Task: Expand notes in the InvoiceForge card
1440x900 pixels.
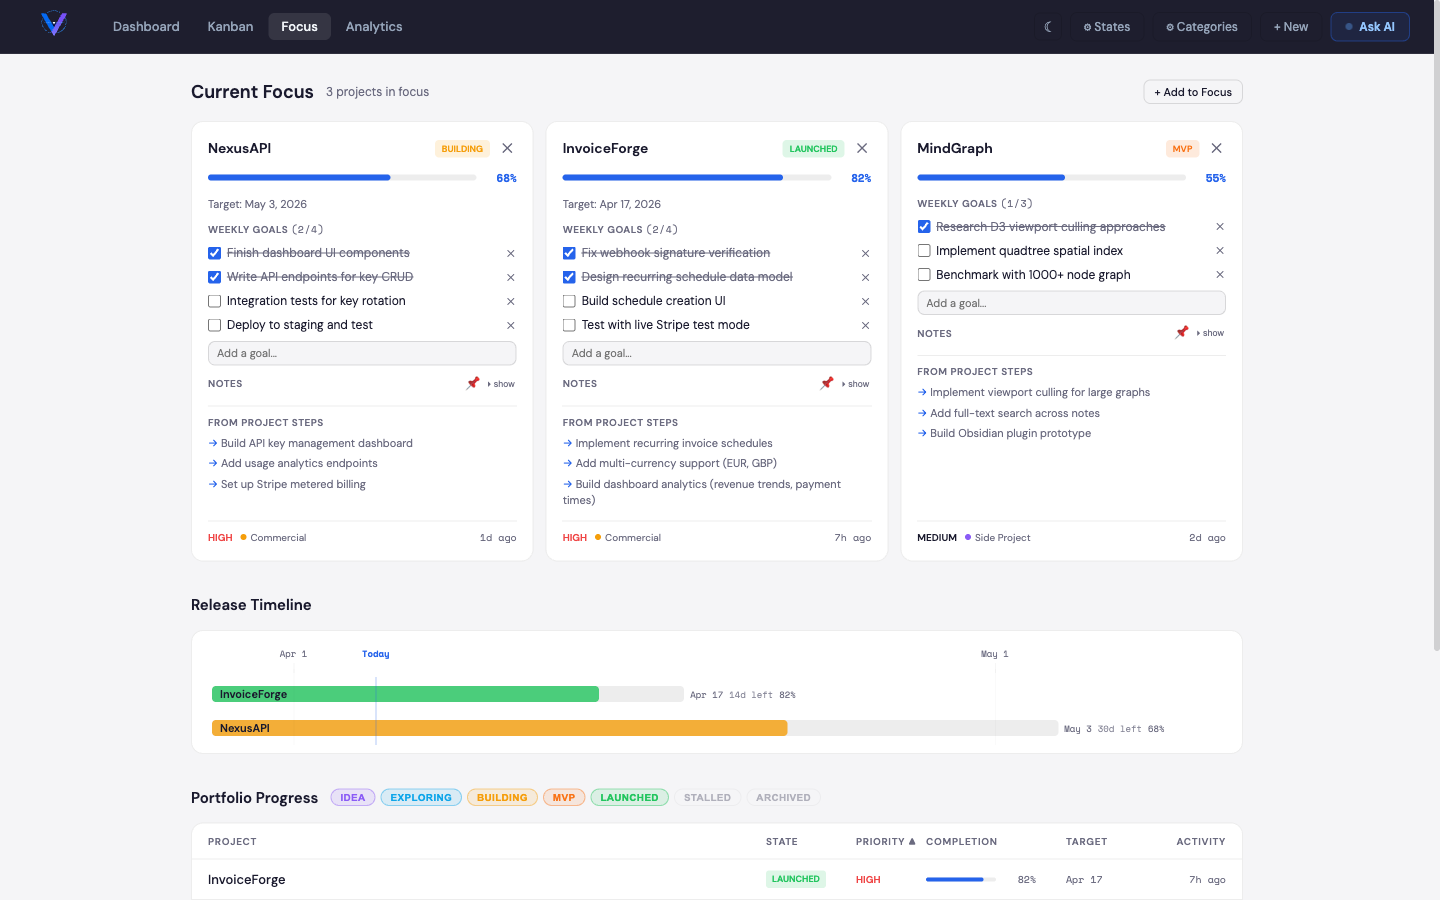Action: (x=856, y=384)
